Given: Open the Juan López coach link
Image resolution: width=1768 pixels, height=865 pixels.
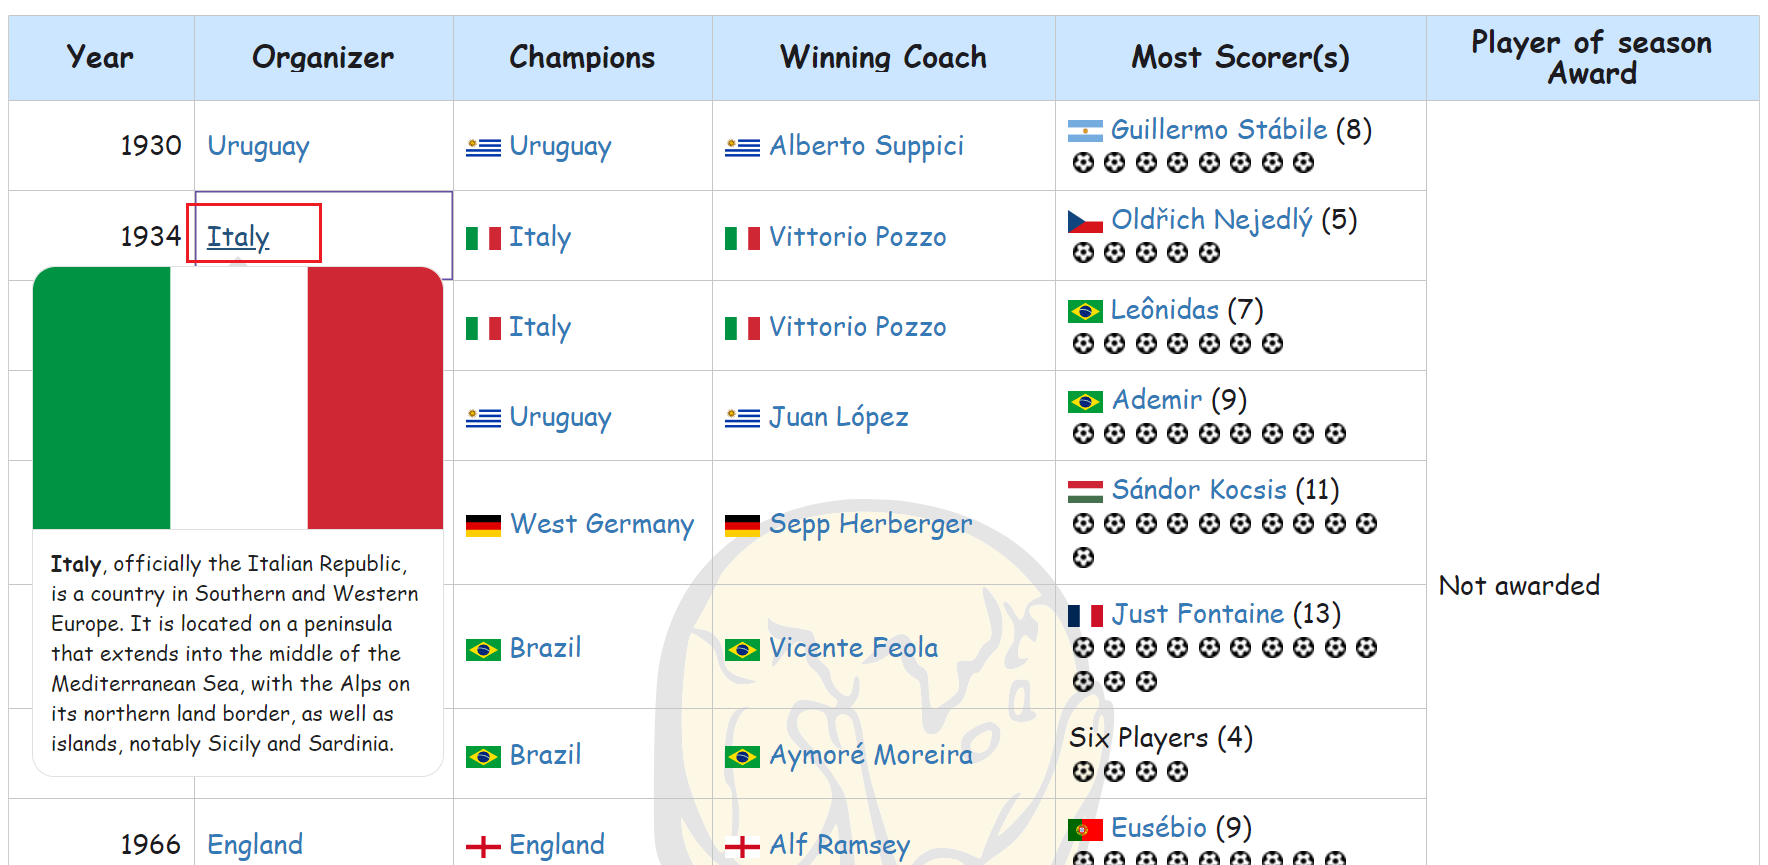Looking at the screenshot, I should pyautogui.click(x=838, y=416).
